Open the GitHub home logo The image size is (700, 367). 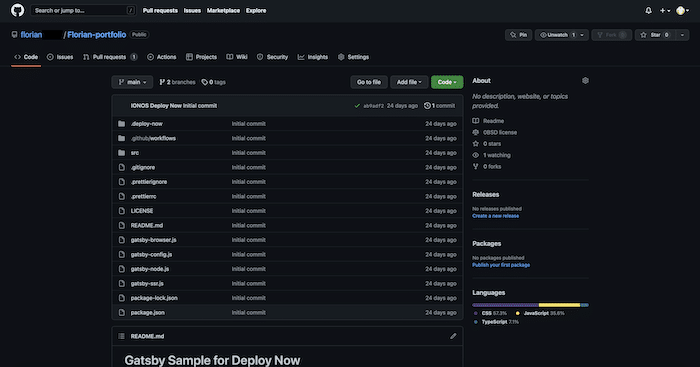coord(17,10)
